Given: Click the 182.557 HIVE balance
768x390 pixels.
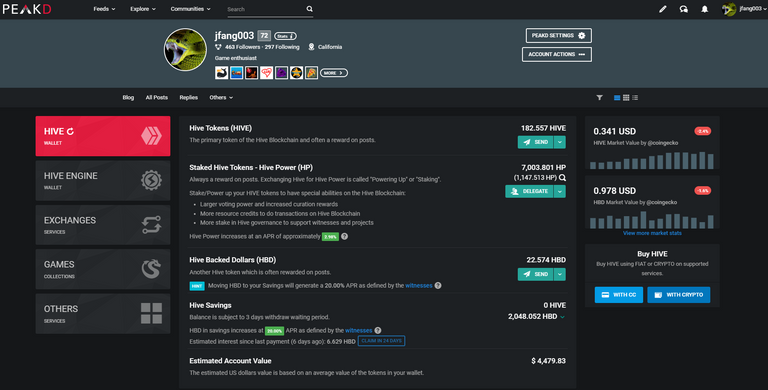Looking at the screenshot, I should (543, 128).
